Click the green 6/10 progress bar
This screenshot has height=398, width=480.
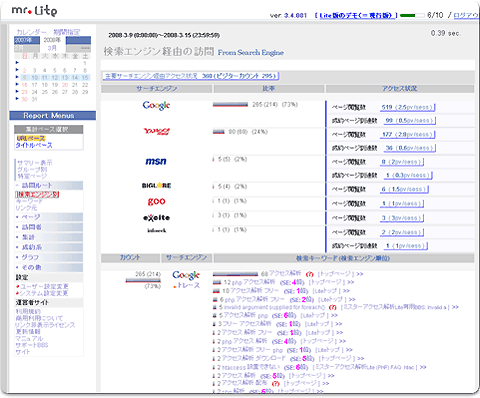[412, 15]
